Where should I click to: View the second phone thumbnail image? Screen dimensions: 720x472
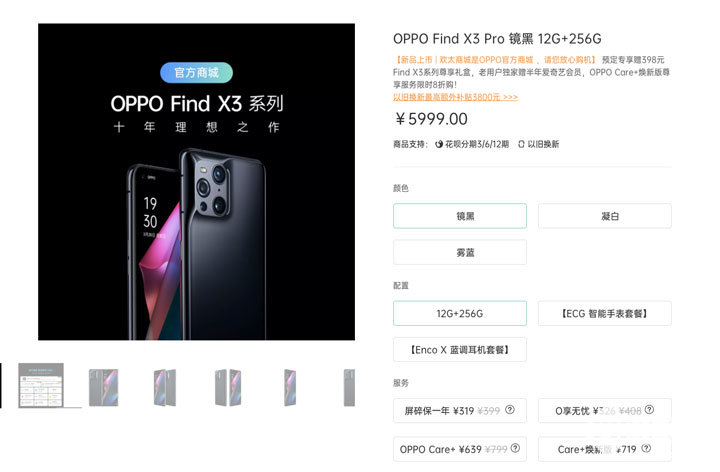point(164,388)
